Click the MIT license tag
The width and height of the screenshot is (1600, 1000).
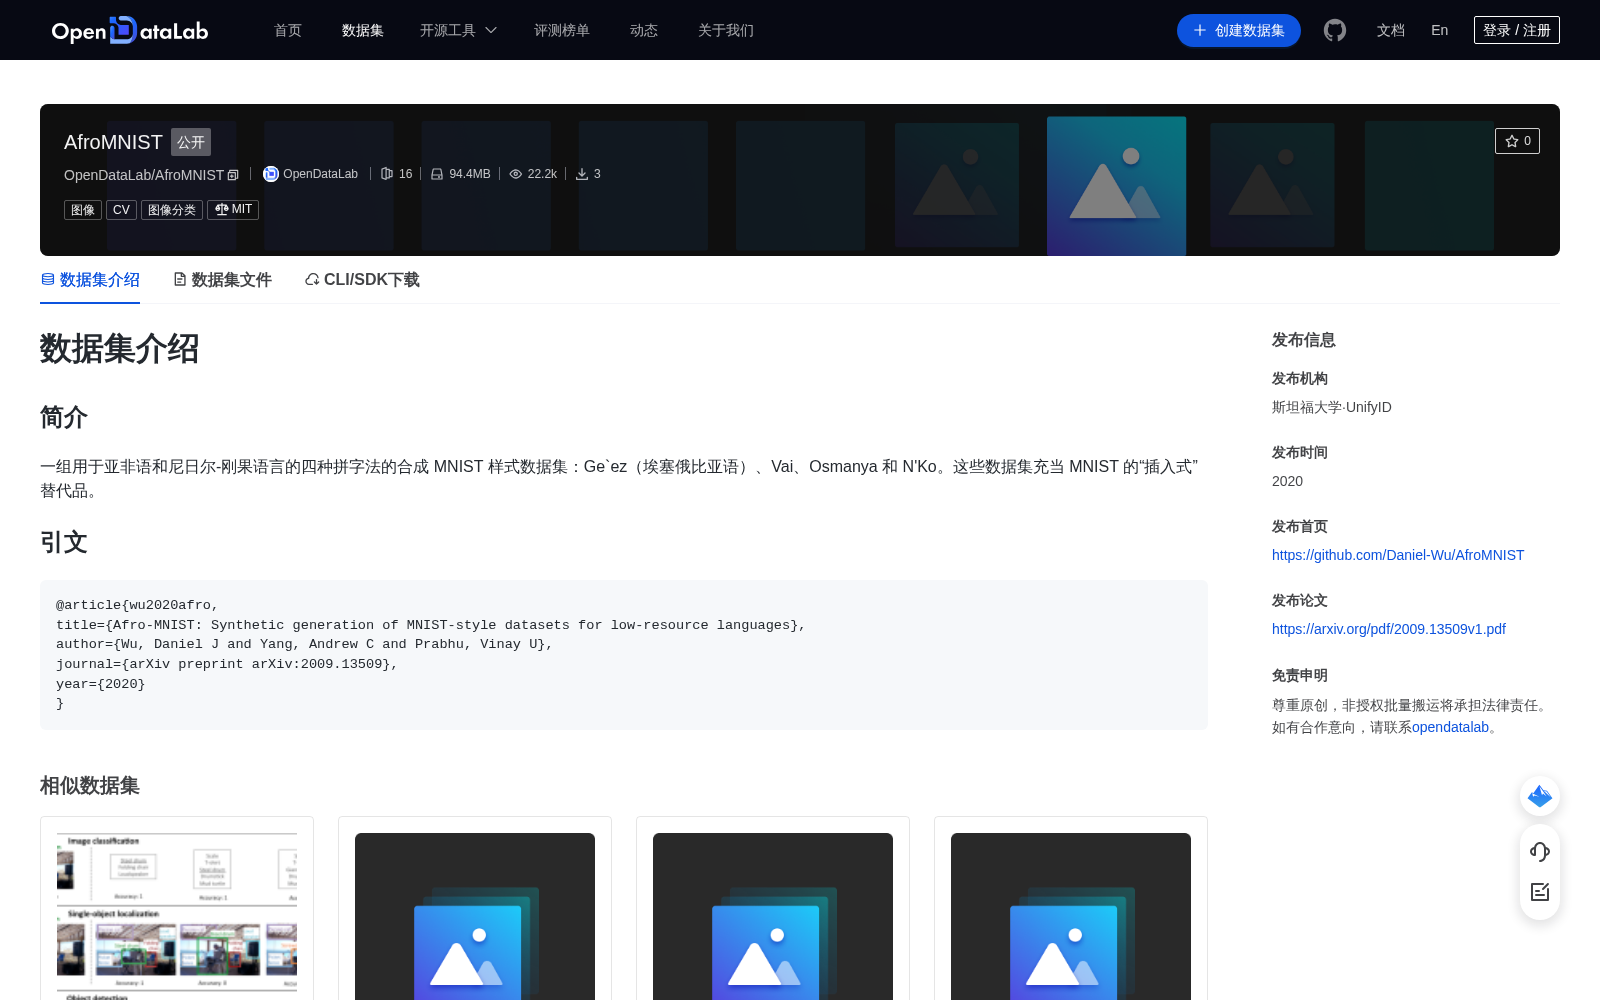(233, 209)
